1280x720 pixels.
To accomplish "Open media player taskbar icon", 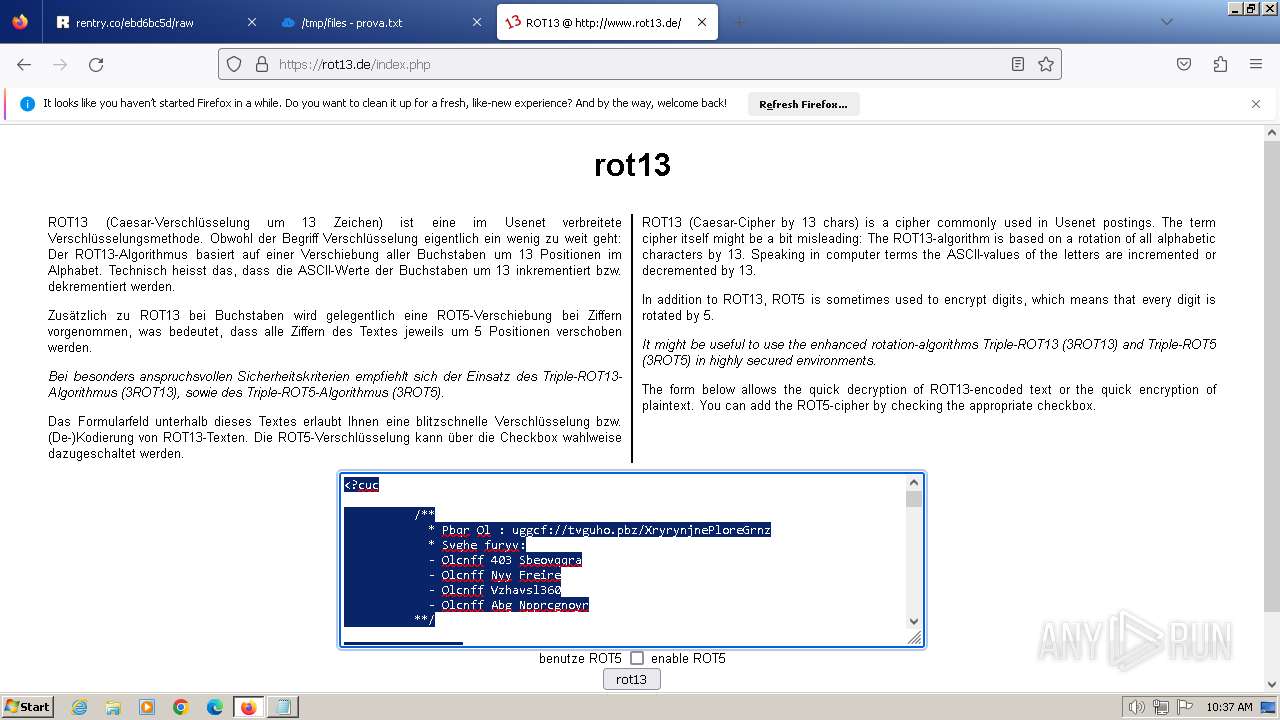I will tap(147, 707).
